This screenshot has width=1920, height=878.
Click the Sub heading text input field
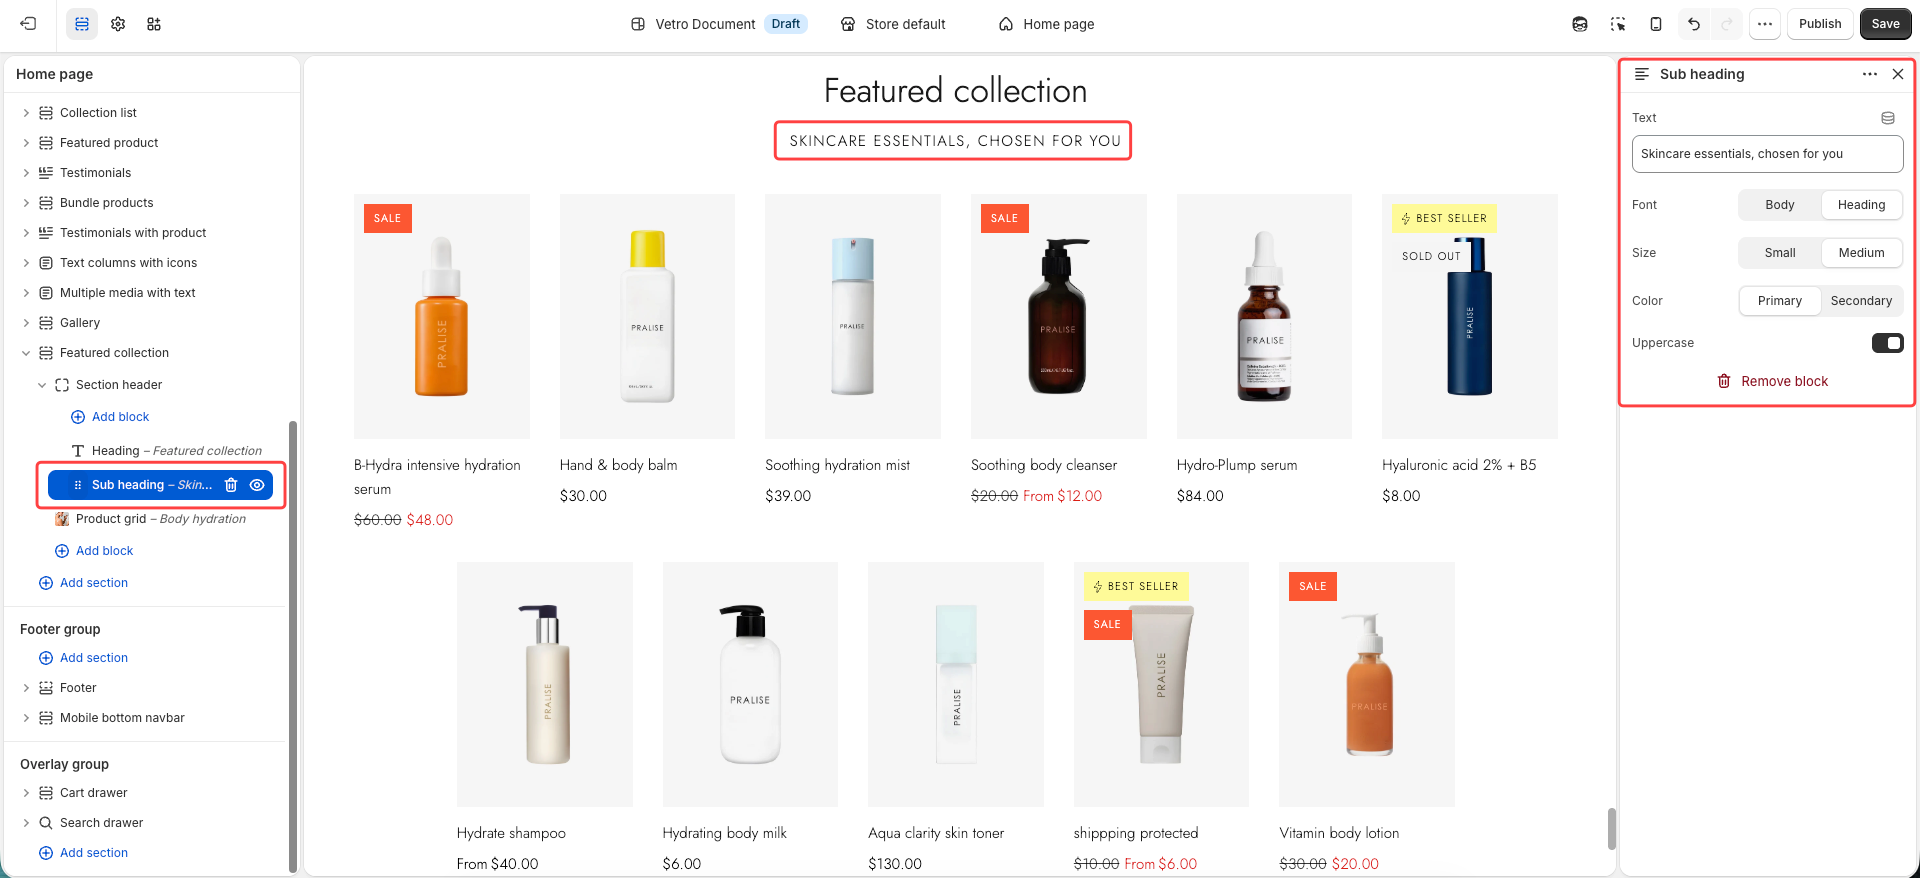(1767, 154)
